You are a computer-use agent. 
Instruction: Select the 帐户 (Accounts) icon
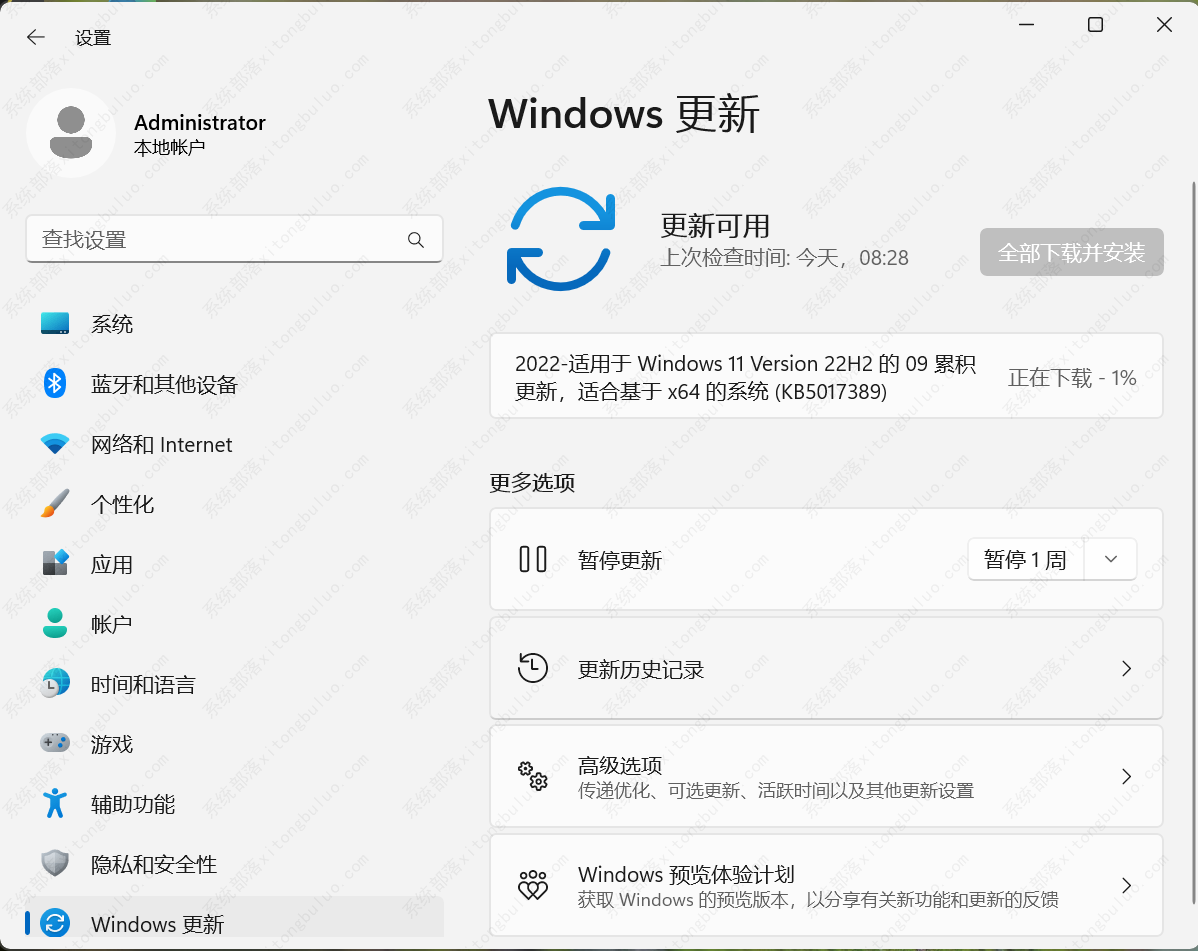tap(57, 624)
